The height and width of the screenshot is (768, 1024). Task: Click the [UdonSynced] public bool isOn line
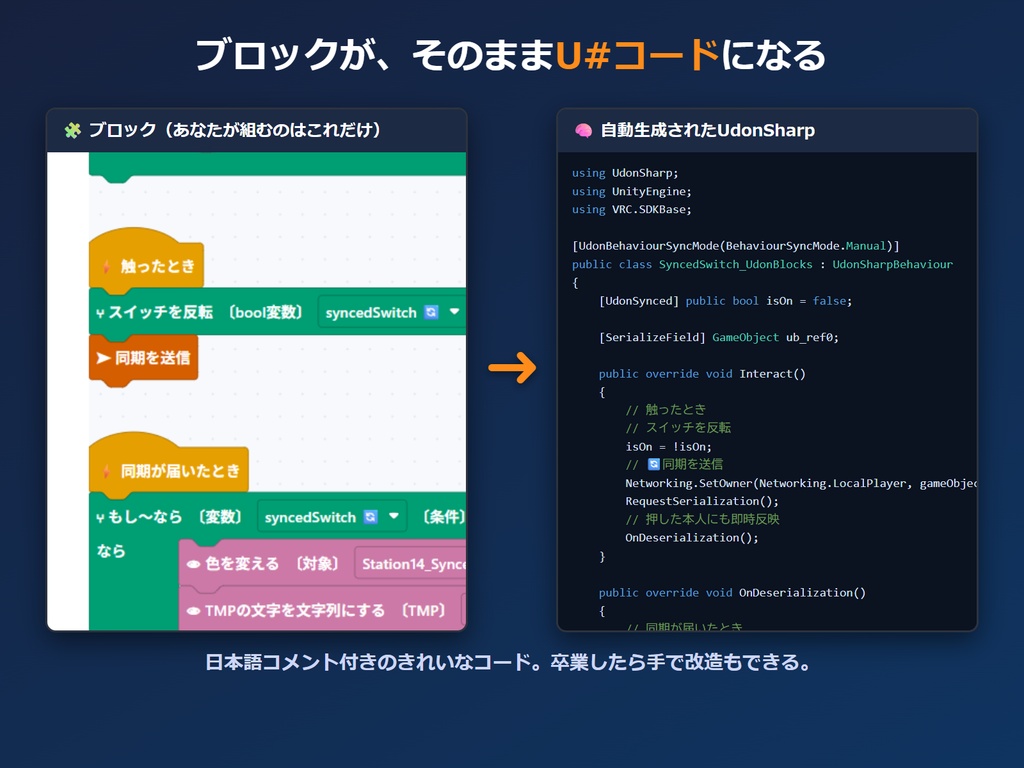point(726,301)
